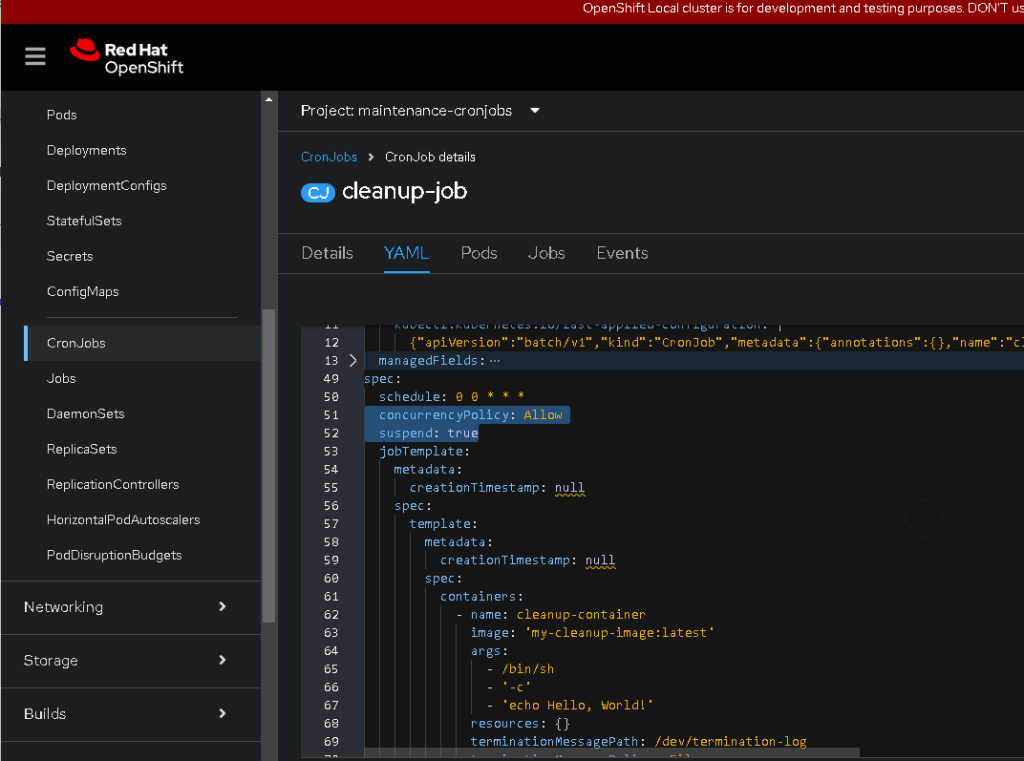The image size is (1024, 761).
Task: Click 'concurrencyPolicy: Allow' line in editor
Action: click(470, 415)
